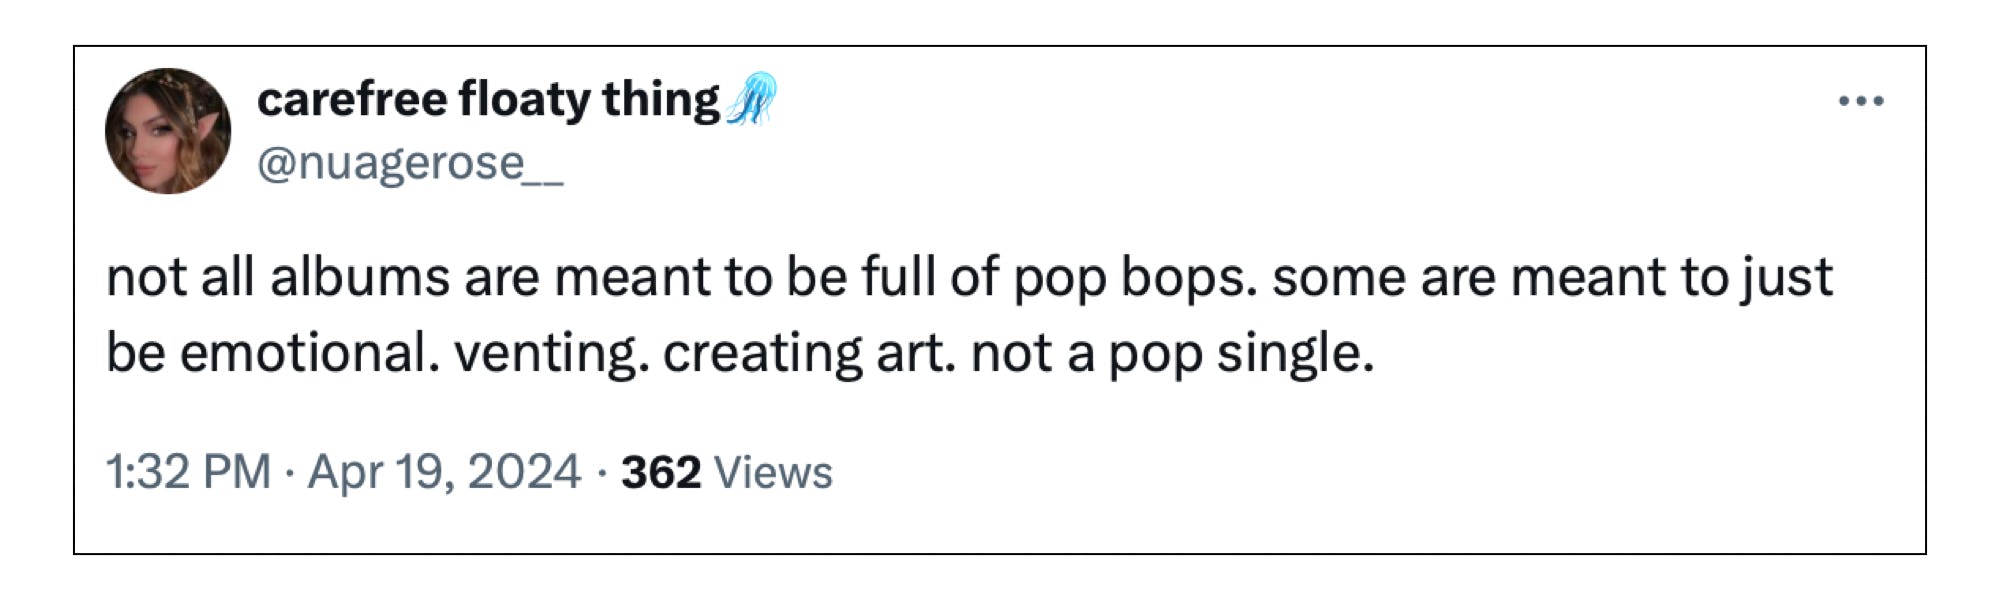2000x600 pixels.
Task: Click the display name "carefree floaty thing"
Action: coord(488,99)
